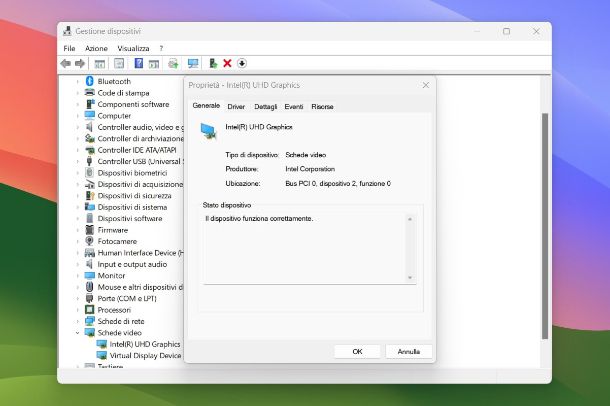Close the Proprietà dialog
Viewport: 610px width, 406px height.
(x=426, y=85)
